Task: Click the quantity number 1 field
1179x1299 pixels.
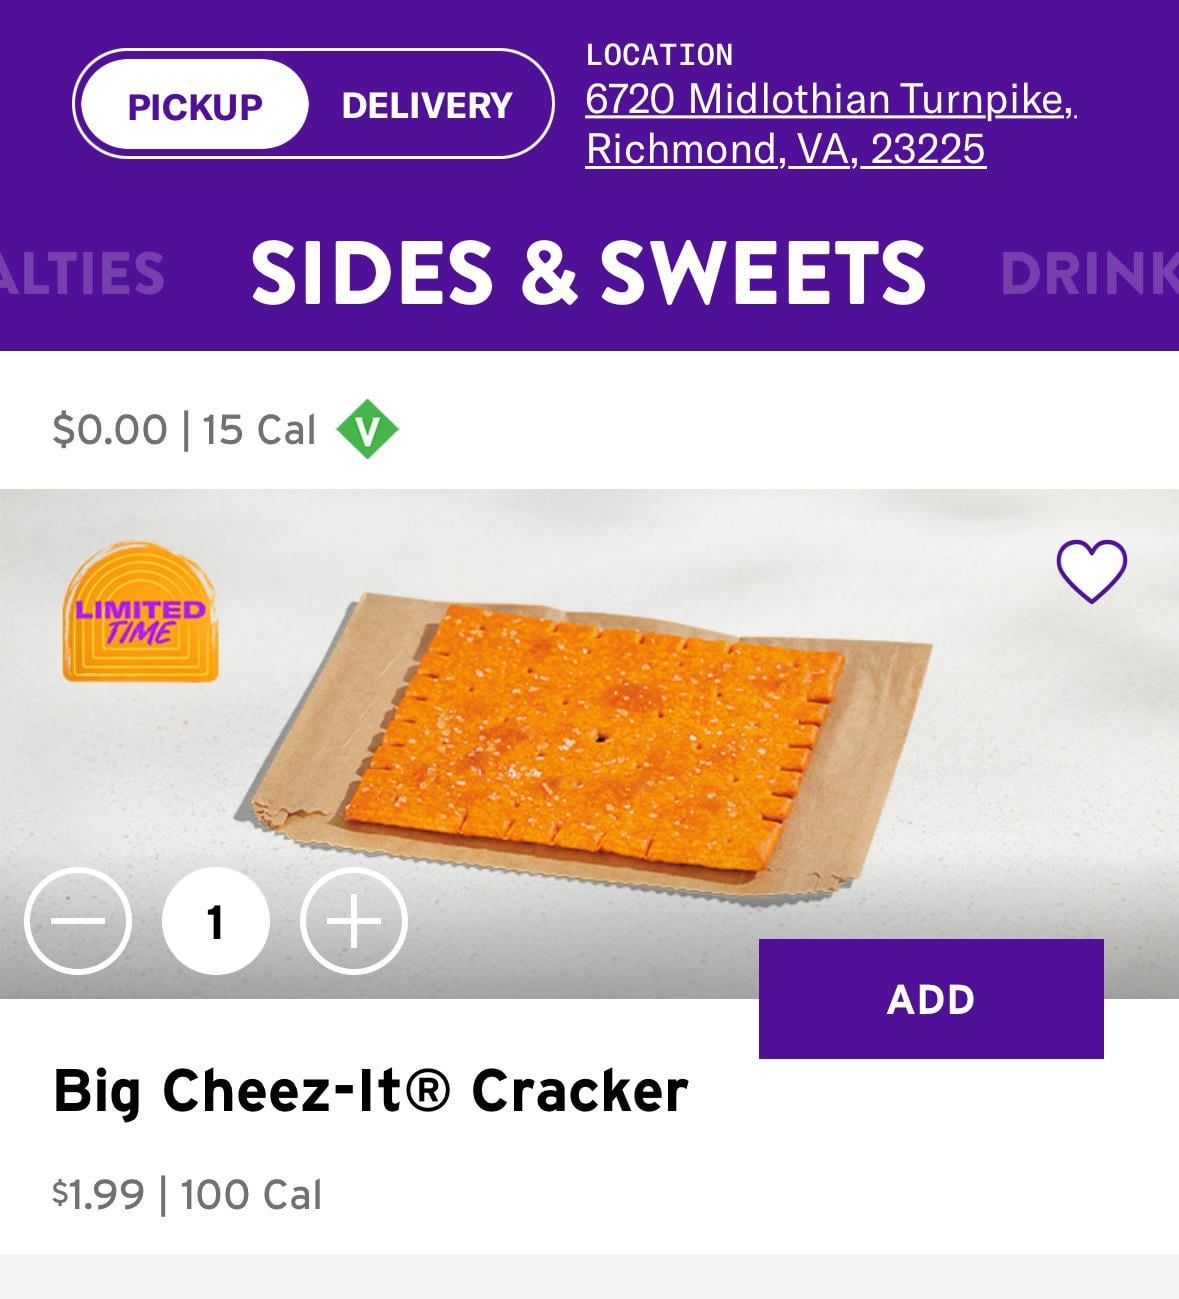Action: pos(215,921)
